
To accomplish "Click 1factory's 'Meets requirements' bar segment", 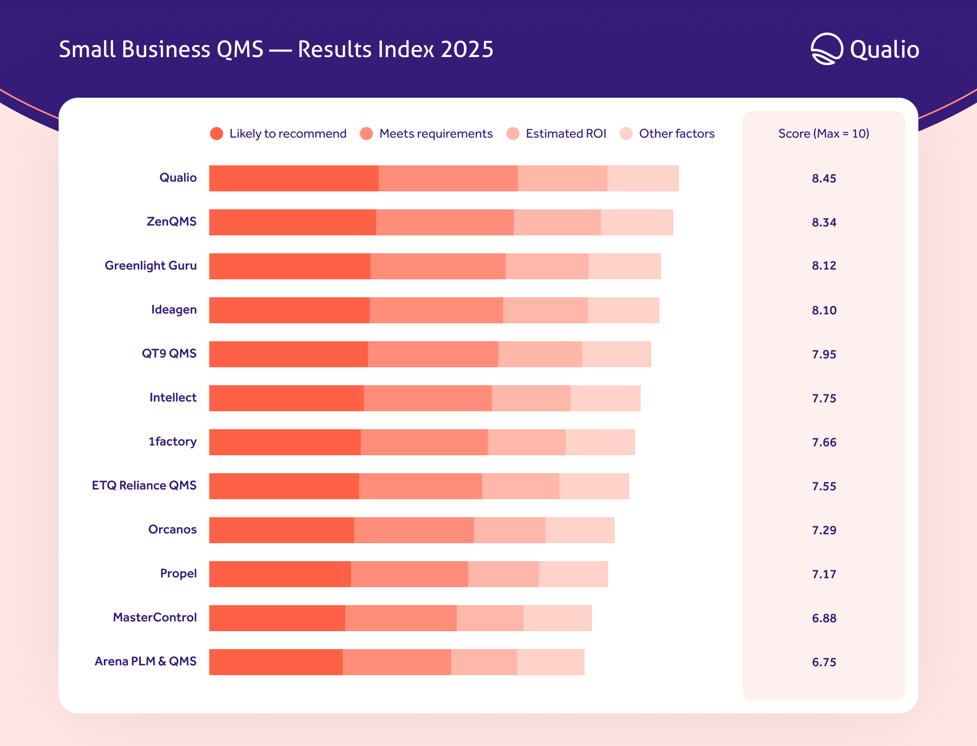I will click(x=424, y=442).
